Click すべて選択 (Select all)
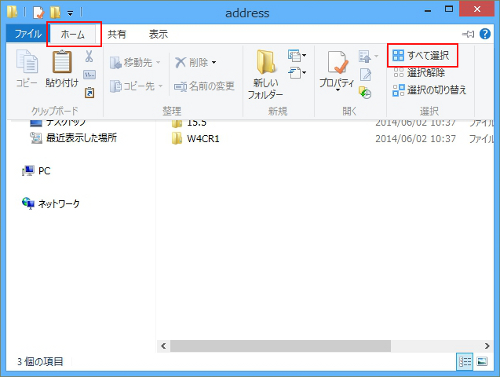 point(421,55)
